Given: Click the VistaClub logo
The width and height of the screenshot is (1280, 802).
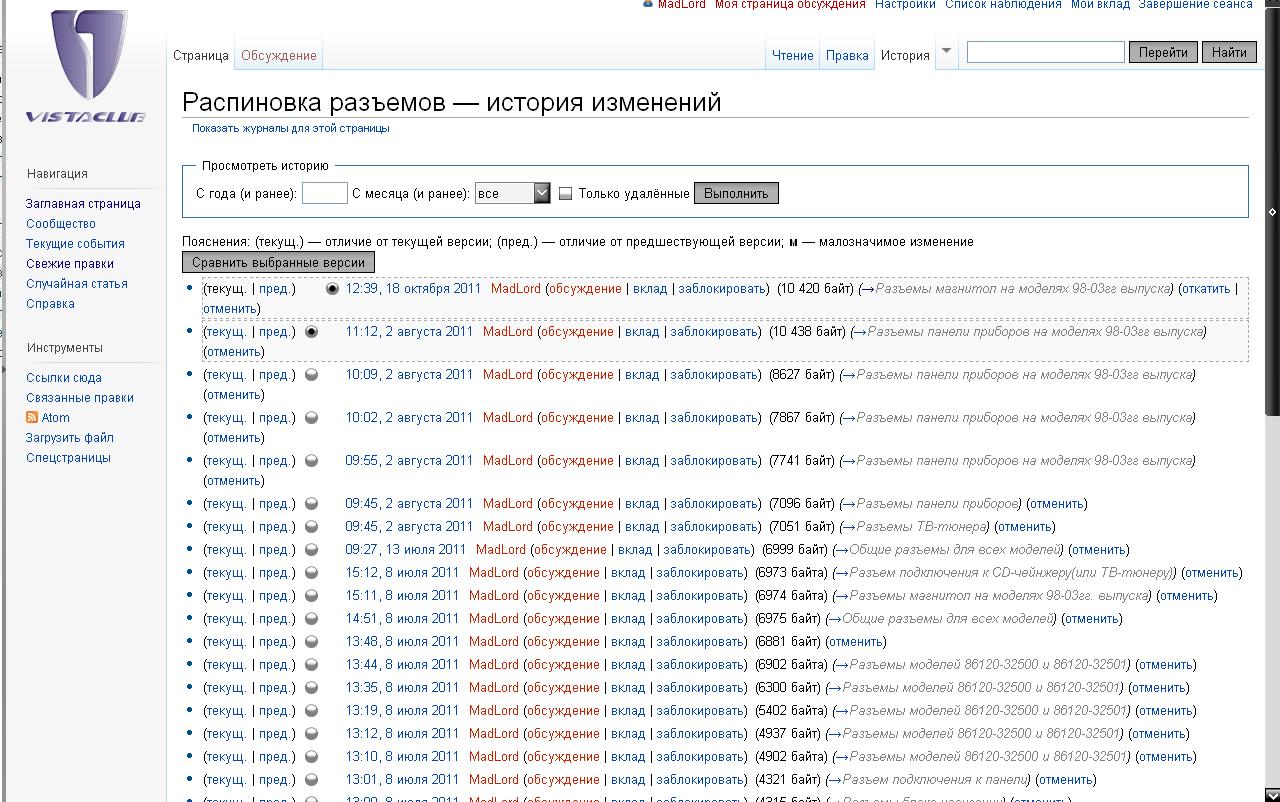Looking at the screenshot, I should pyautogui.click(x=86, y=66).
